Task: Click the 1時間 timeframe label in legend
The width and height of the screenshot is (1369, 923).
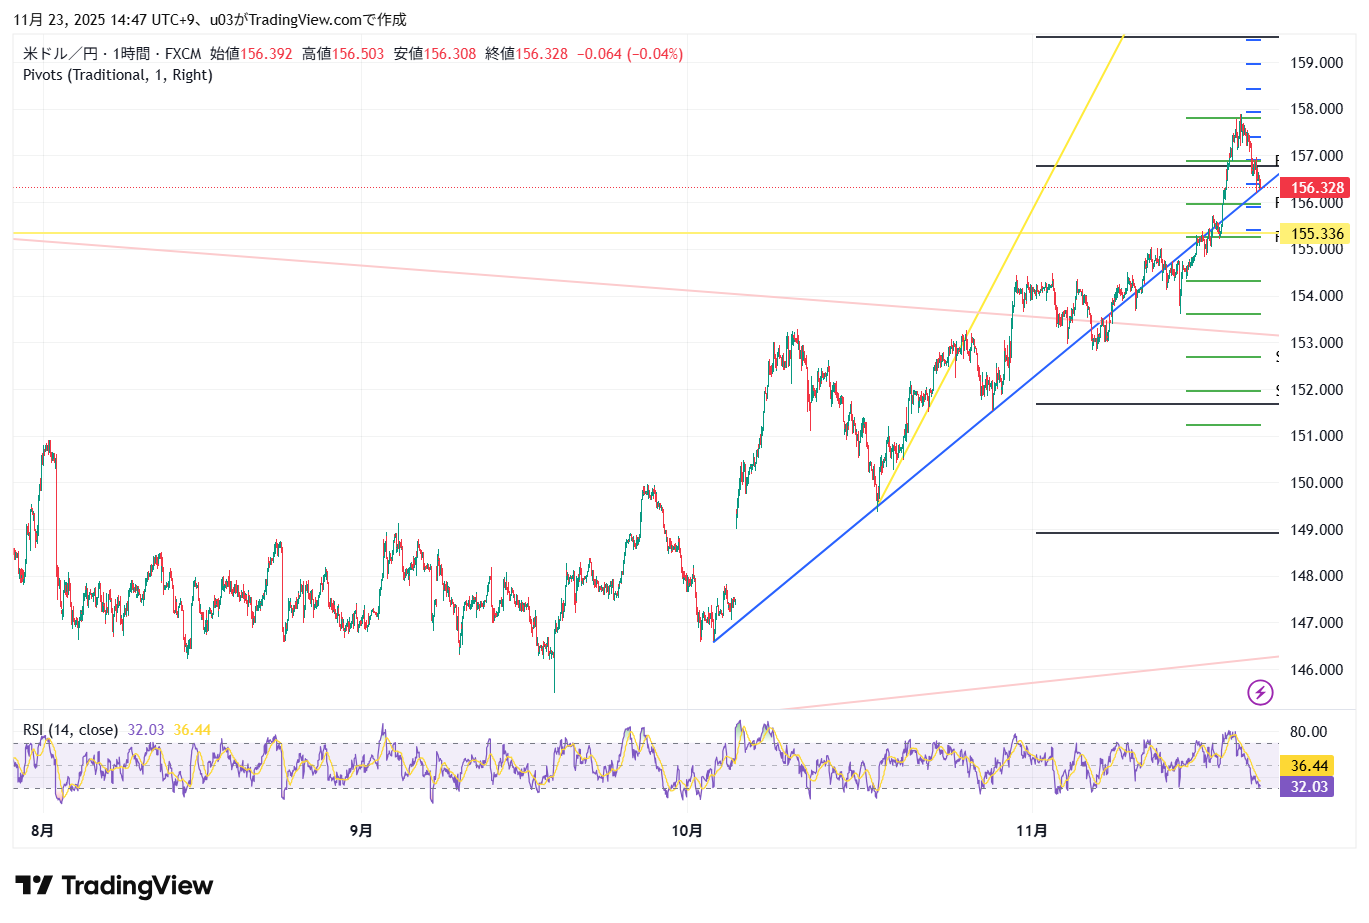Action: pyautogui.click(x=130, y=54)
